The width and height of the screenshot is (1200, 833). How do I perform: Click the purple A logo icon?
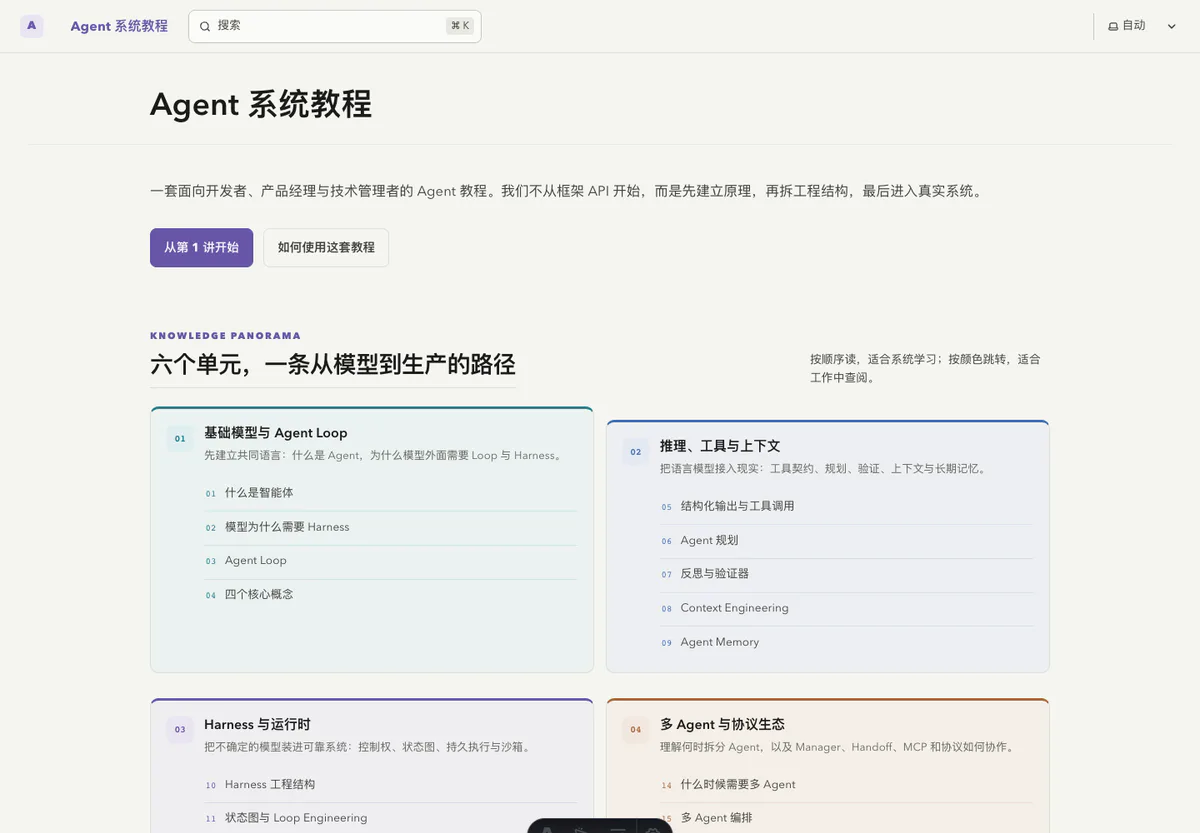point(32,26)
